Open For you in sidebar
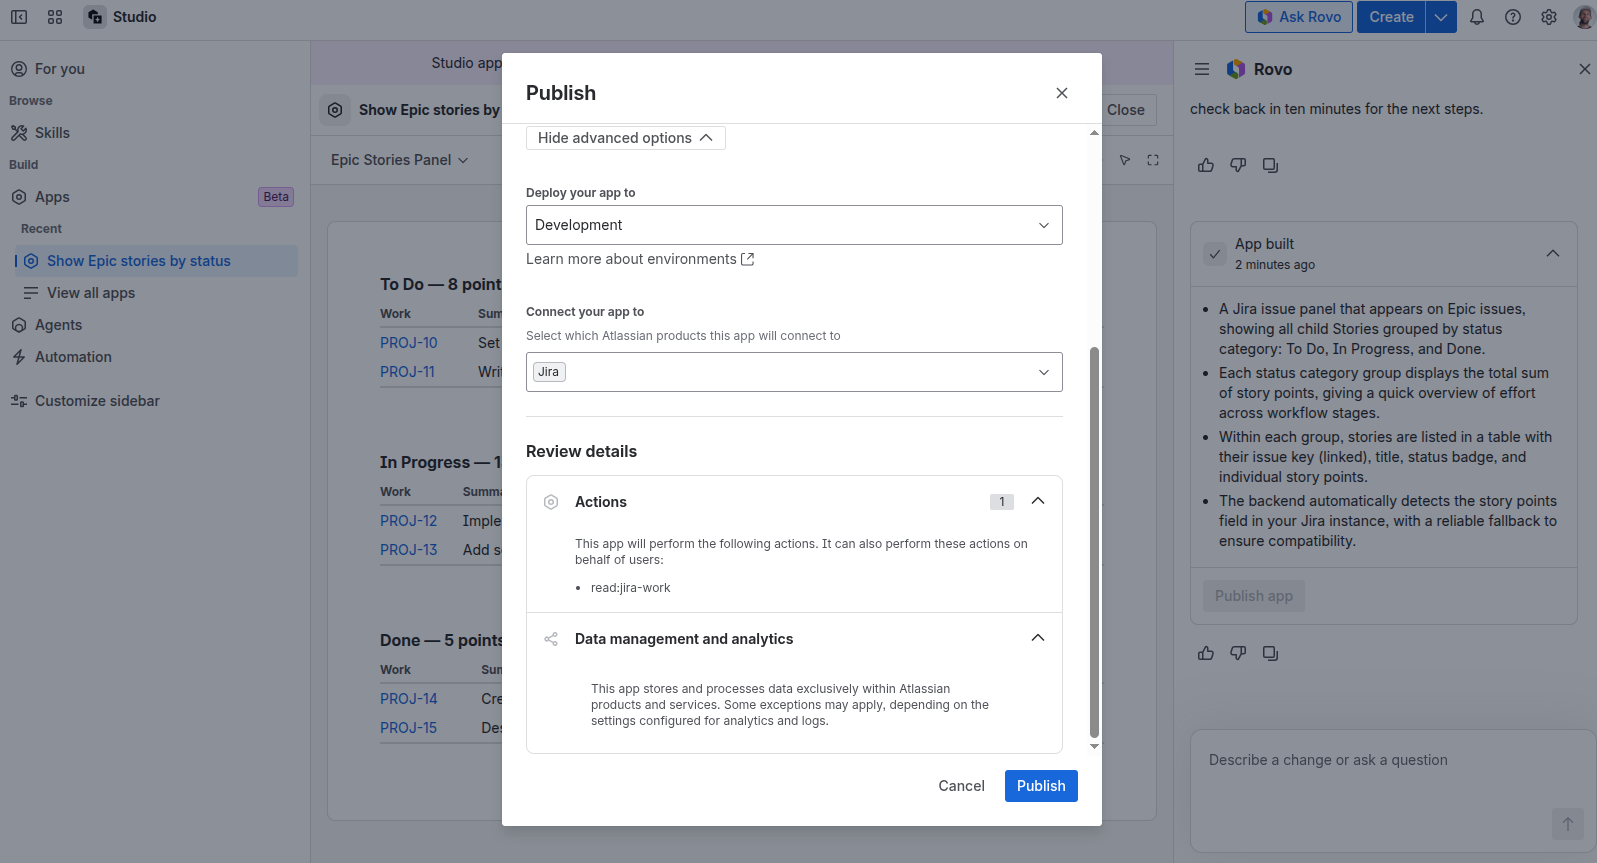This screenshot has width=1597, height=863. [x=155, y=69]
